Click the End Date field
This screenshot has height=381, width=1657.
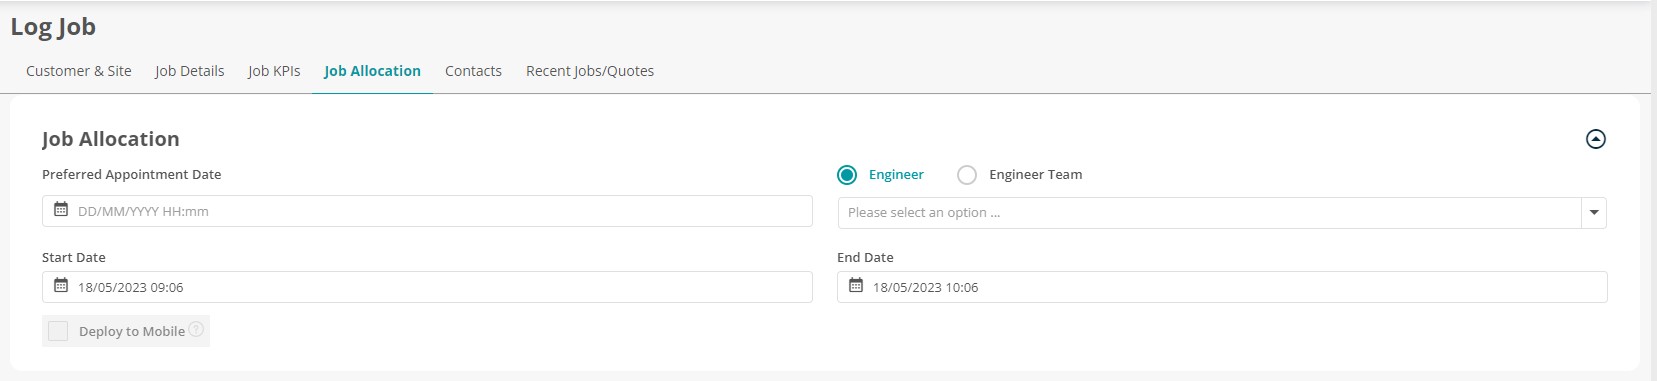(x=1222, y=287)
